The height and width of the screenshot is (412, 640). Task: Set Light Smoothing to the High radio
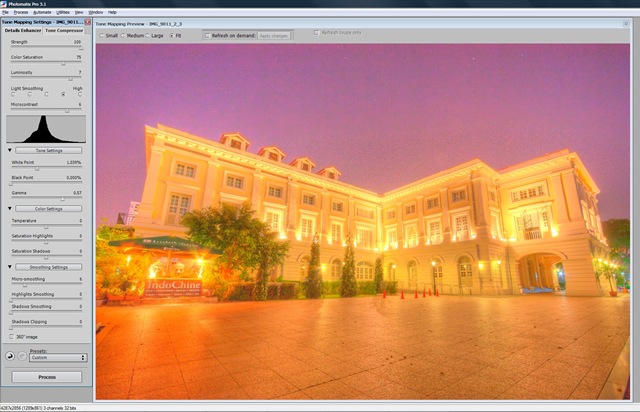pos(80,94)
